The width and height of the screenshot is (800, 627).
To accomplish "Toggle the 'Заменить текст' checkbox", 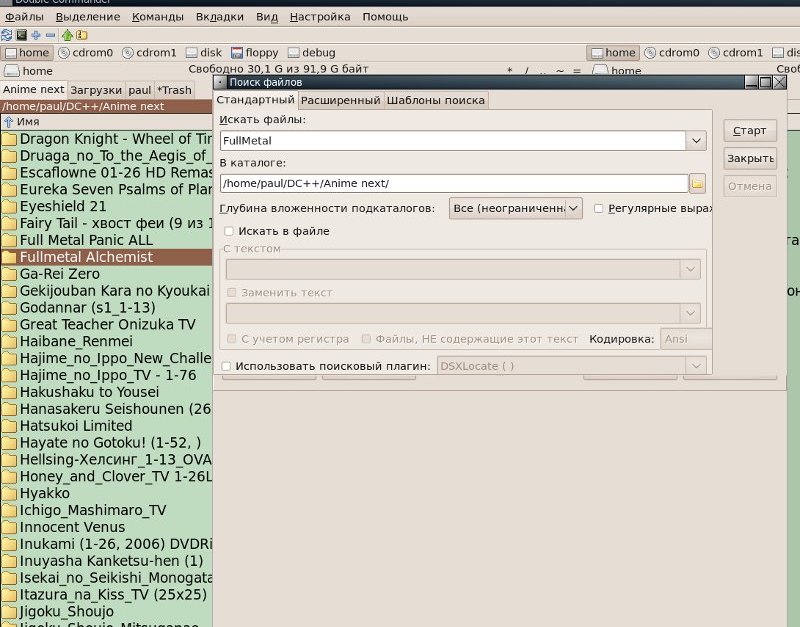I will (x=231, y=292).
